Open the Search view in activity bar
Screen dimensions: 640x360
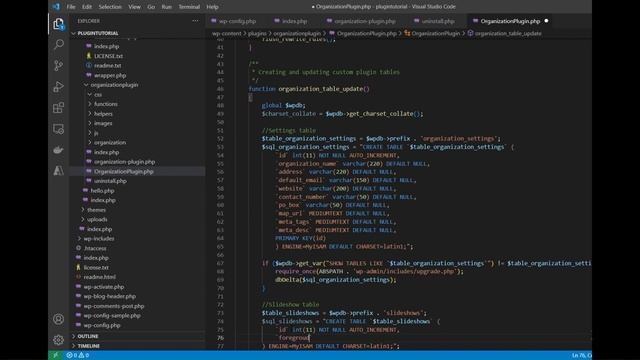(58, 44)
